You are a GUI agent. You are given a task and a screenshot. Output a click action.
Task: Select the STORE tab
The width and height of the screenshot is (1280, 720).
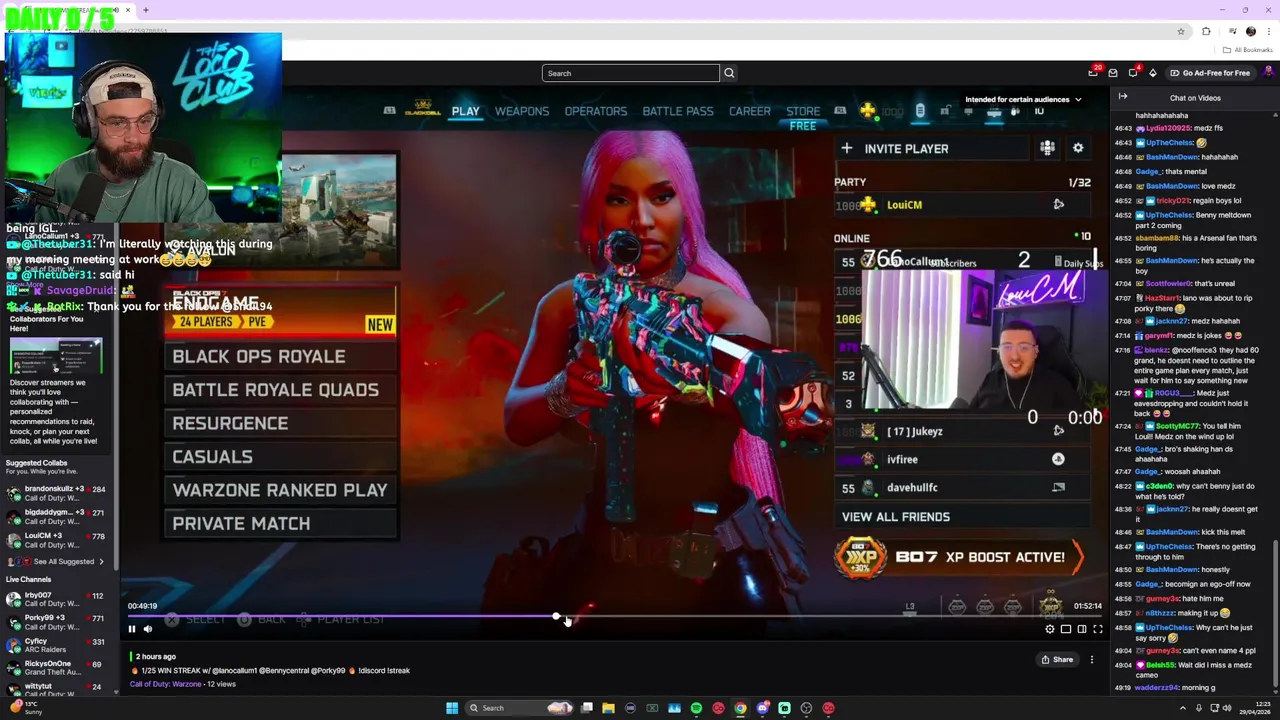pos(803,111)
